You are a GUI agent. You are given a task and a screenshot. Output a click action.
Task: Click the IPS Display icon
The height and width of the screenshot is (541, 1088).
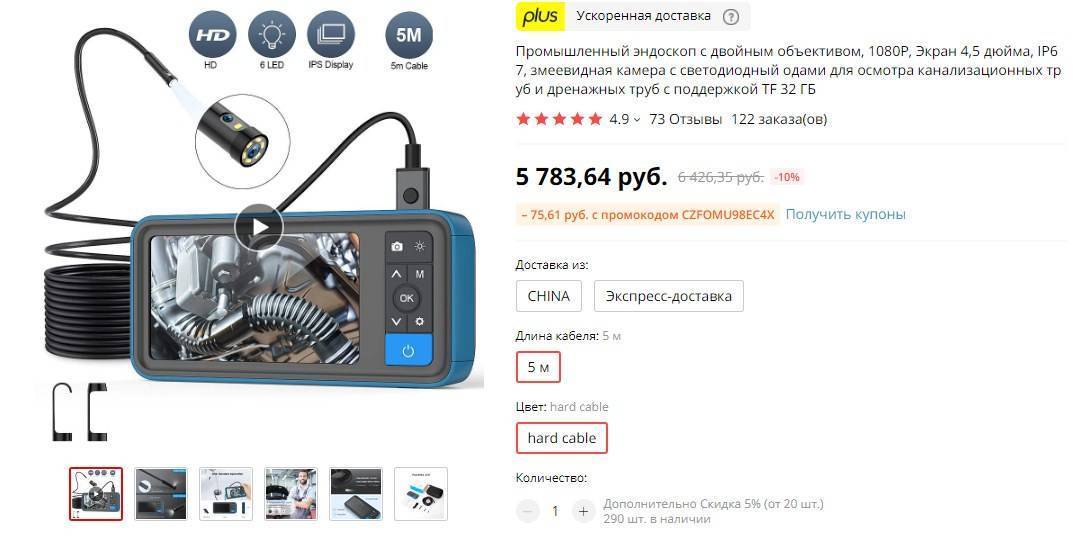click(331, 35)
